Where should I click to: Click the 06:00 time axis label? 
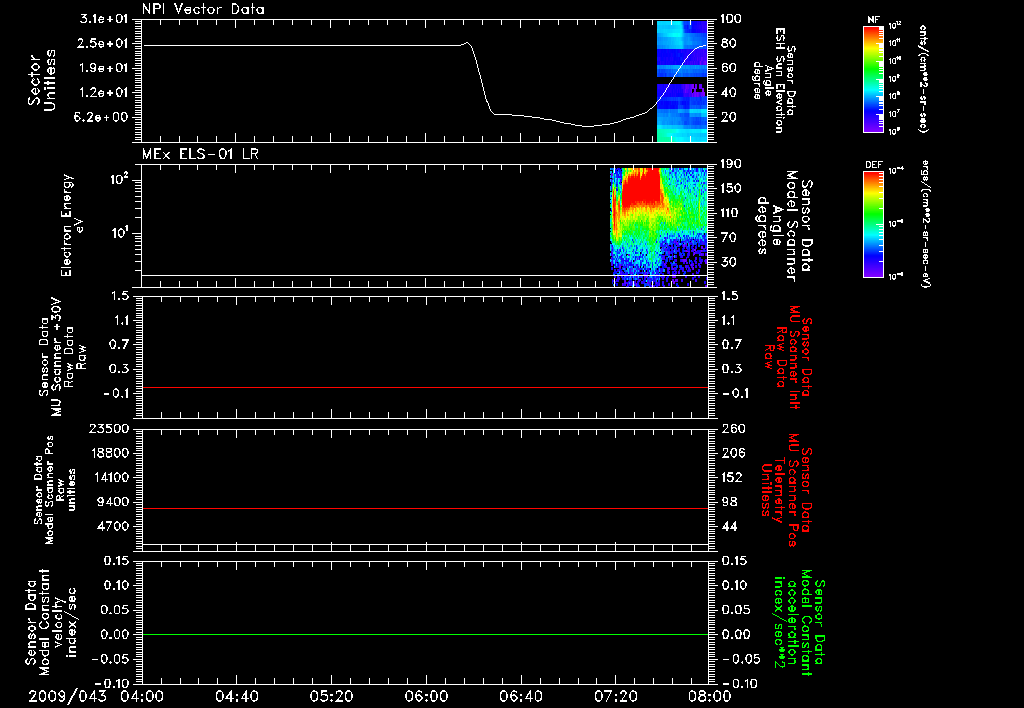pyautogui.click(x=426, y=696)
